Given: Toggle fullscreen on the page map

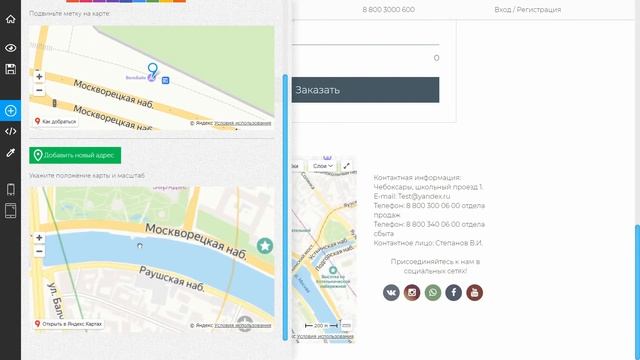Looking at the screenshot, I should [x=347, y=166].
